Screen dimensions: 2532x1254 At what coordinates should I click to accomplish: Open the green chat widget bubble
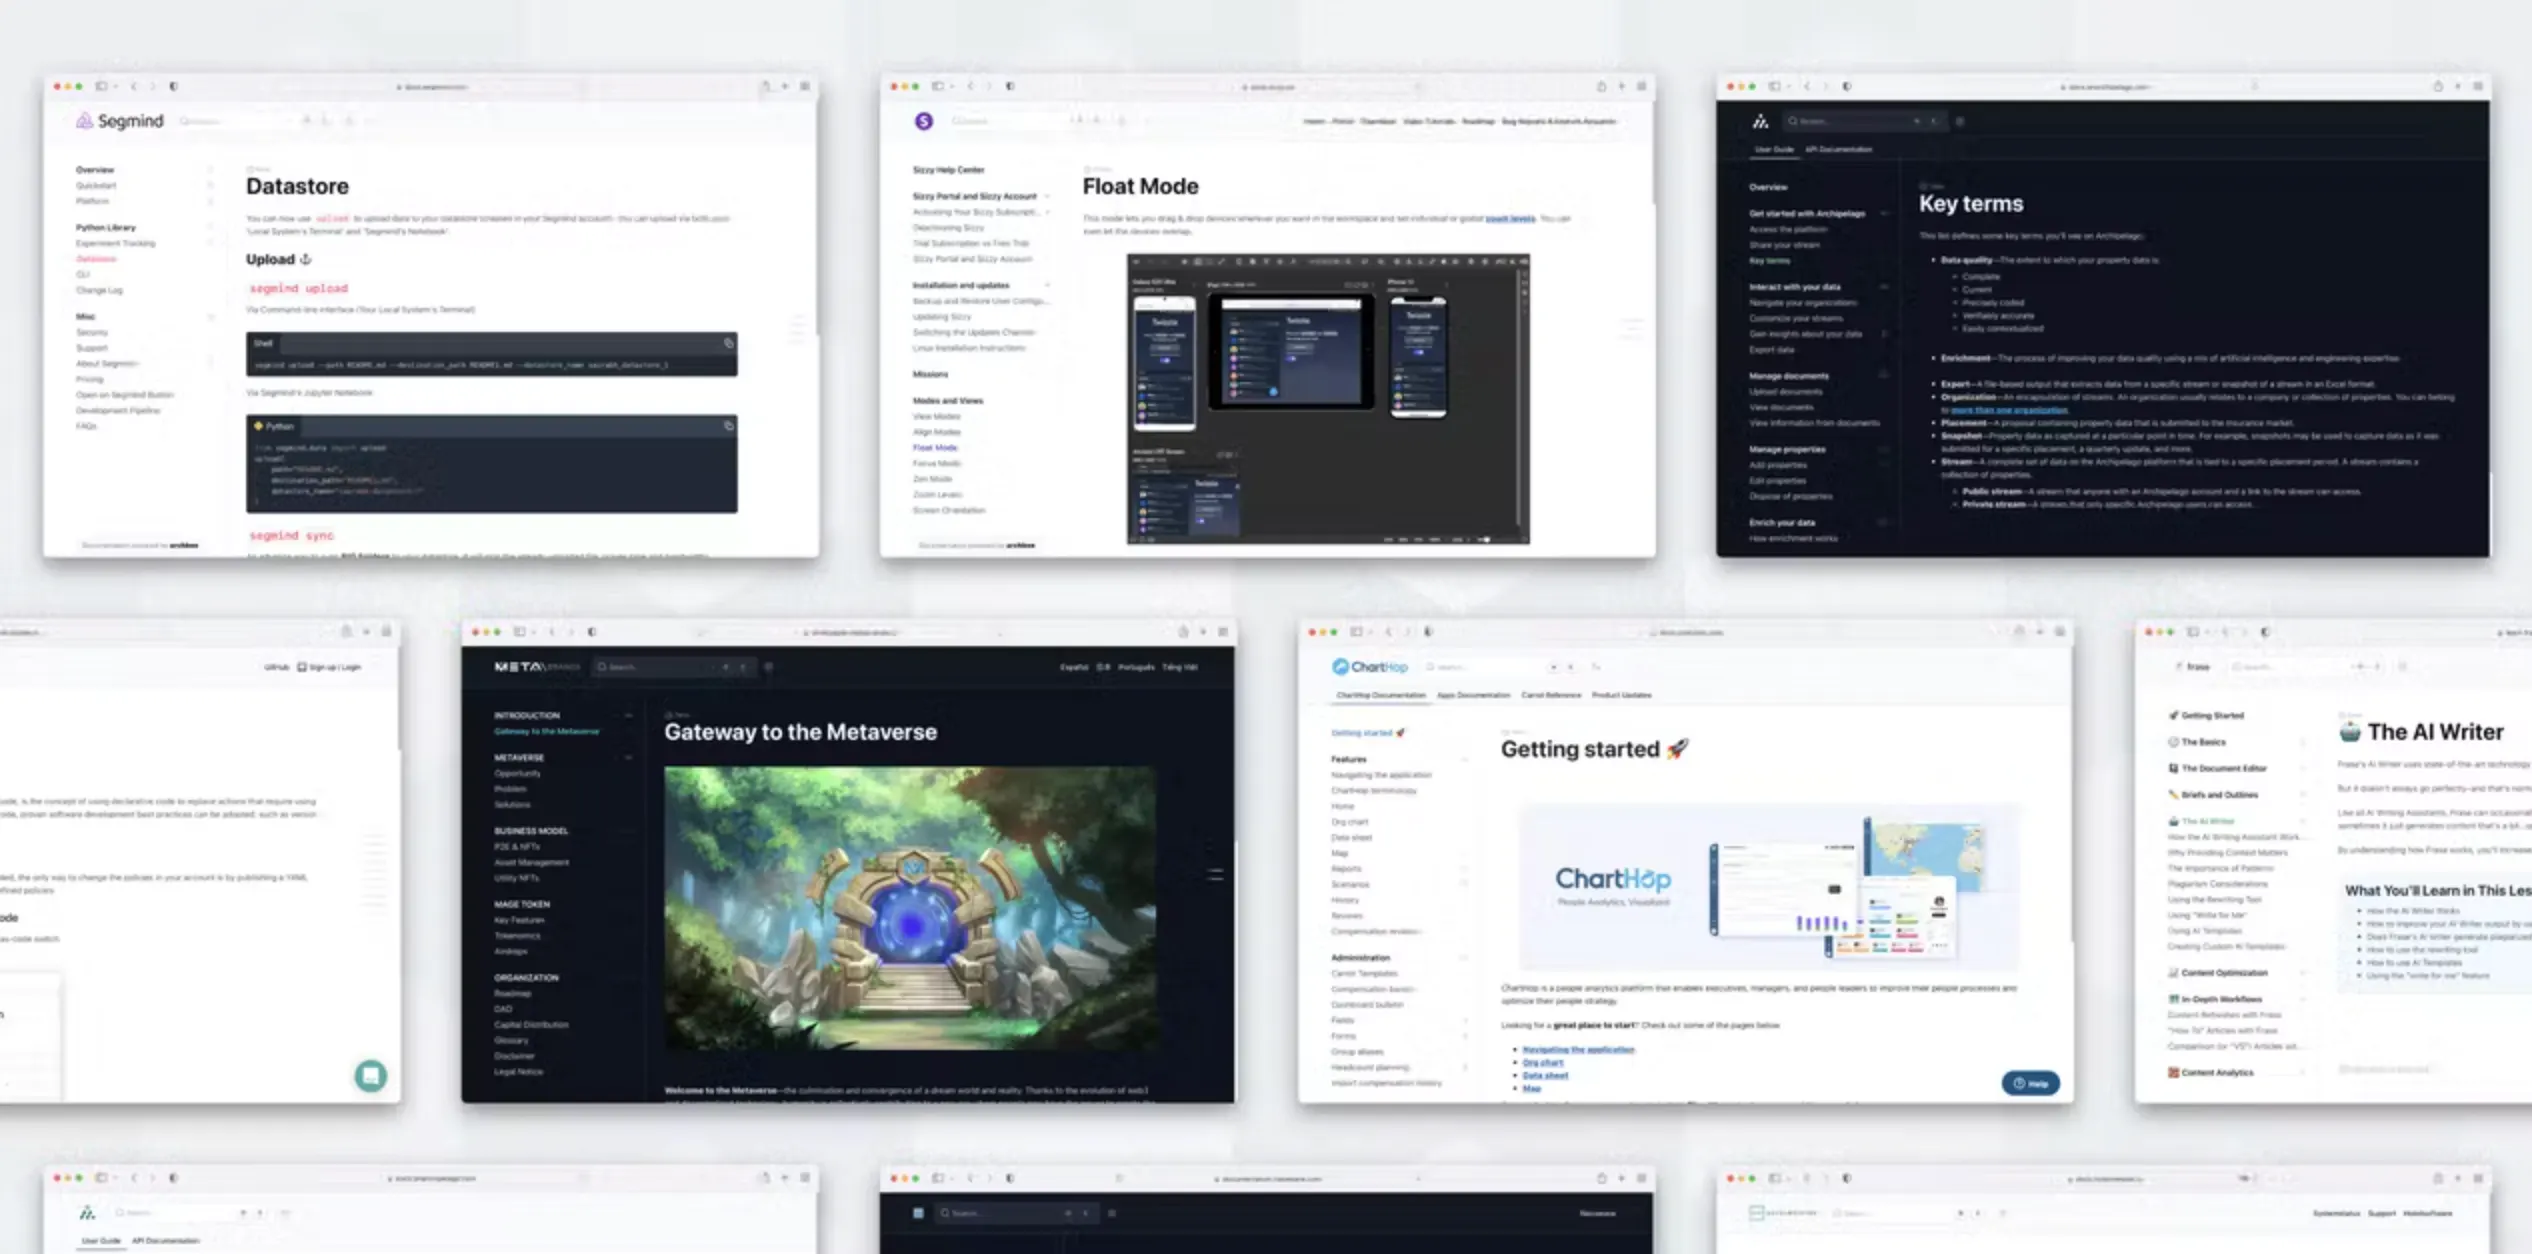(x=370, y=1076)
